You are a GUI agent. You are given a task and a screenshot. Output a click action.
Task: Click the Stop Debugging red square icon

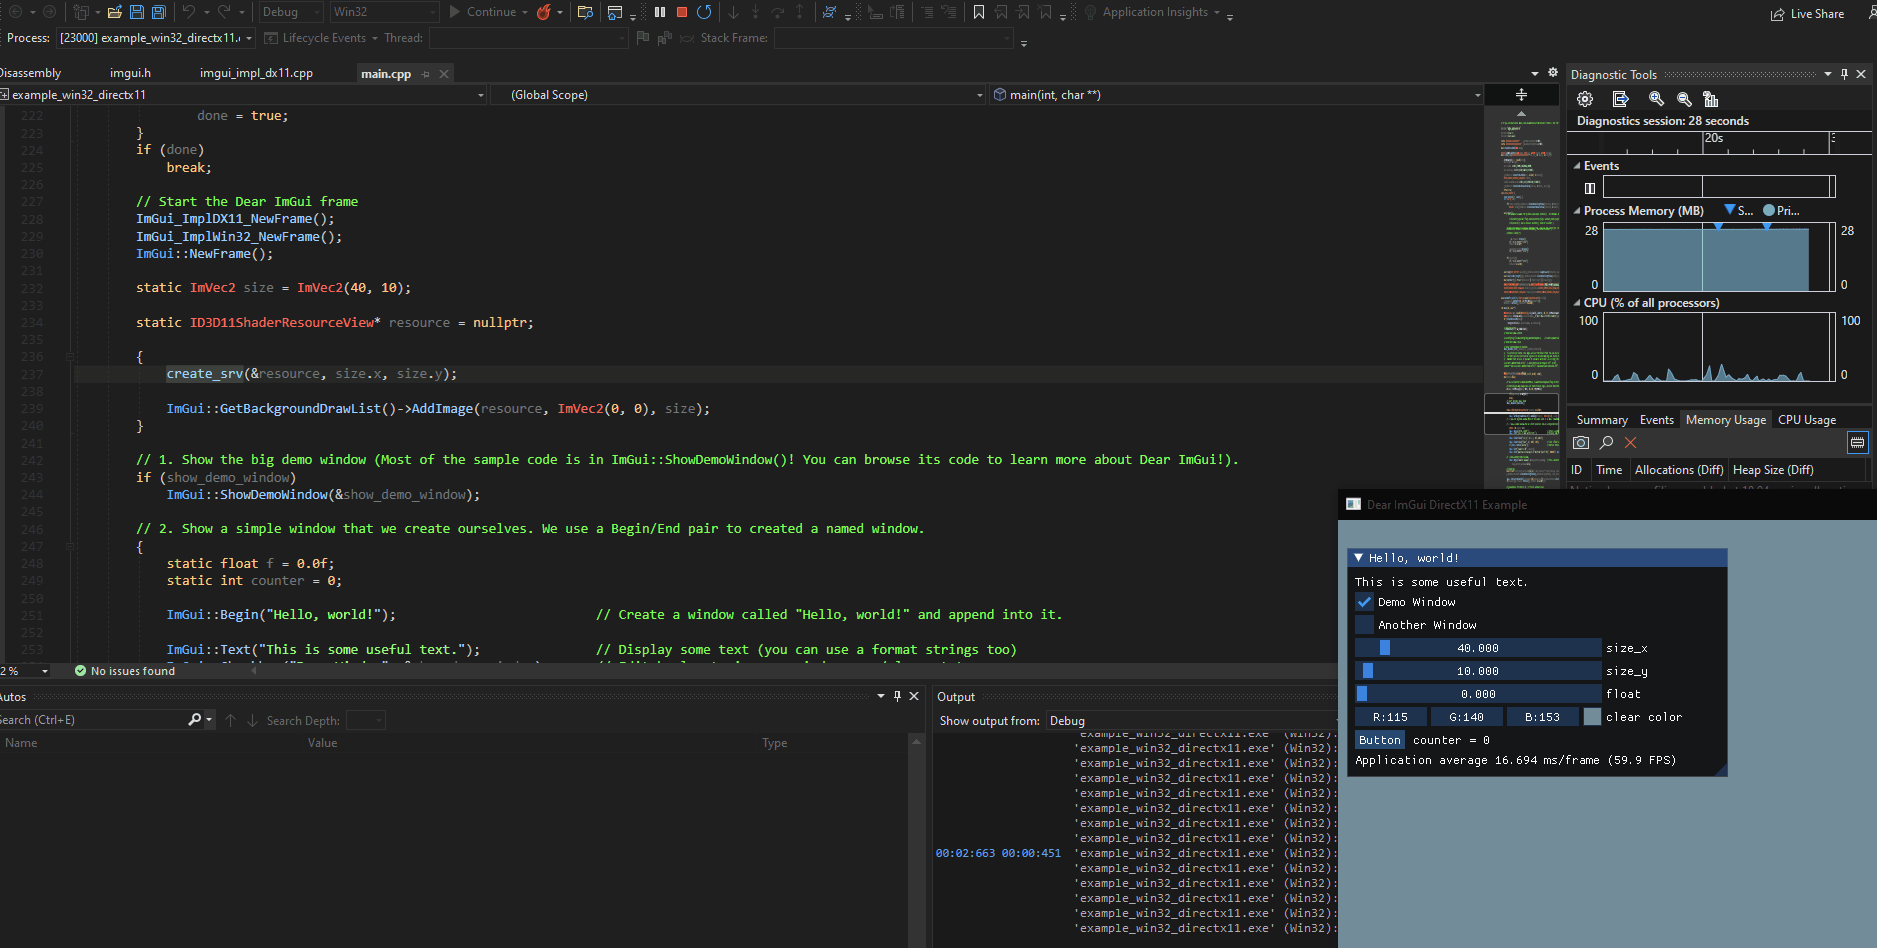(682, 12)
